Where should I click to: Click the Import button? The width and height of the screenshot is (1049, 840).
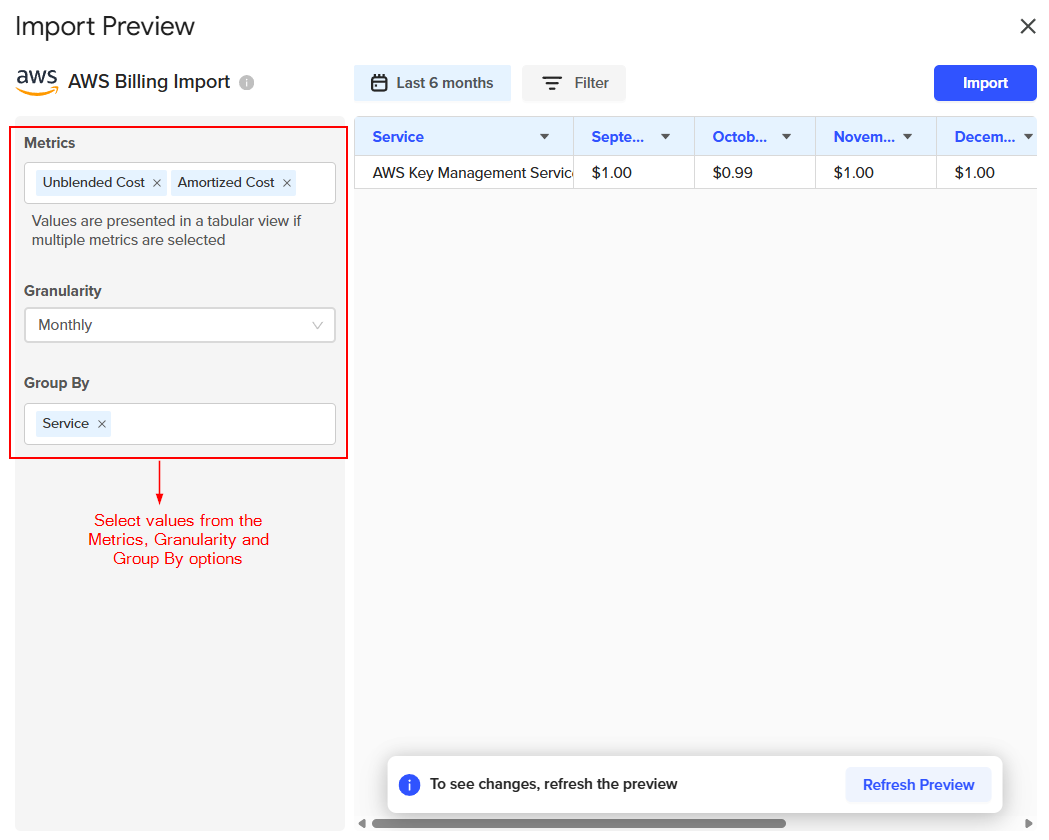tap(985, 83)
